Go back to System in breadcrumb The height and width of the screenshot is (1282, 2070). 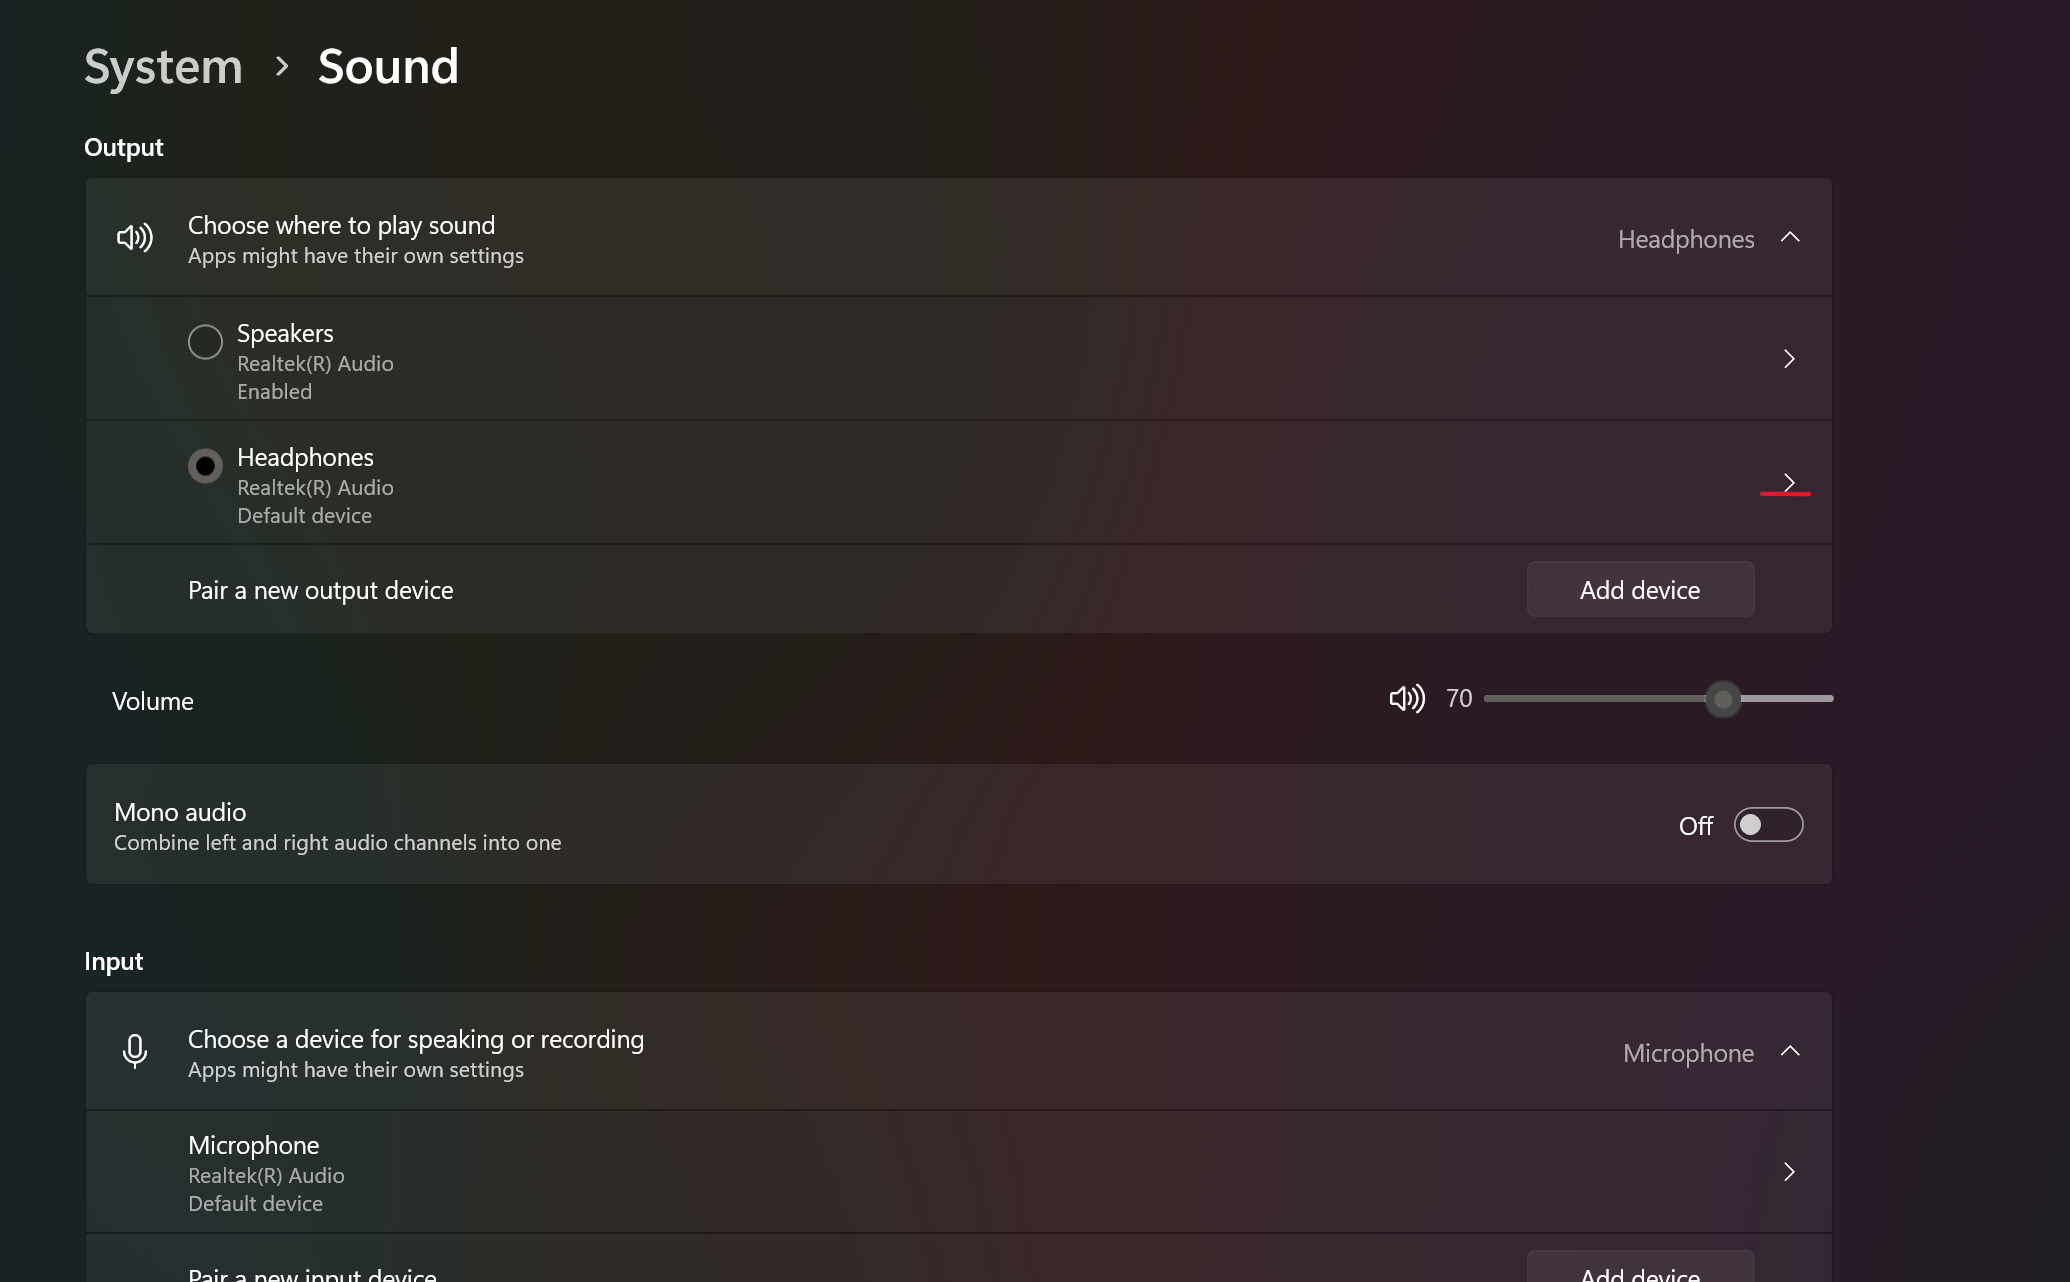(x=163, y=67)
